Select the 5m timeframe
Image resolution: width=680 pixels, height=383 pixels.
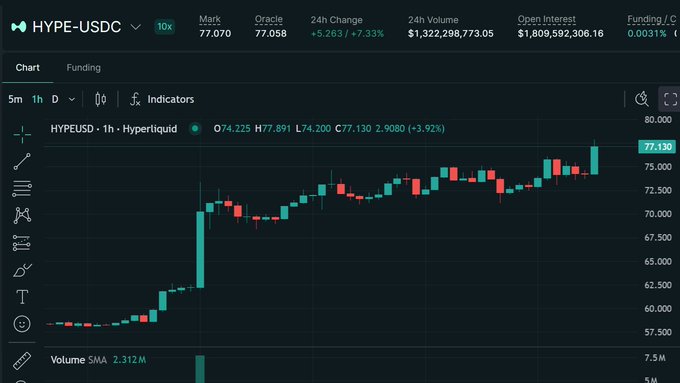coord(15,99)
